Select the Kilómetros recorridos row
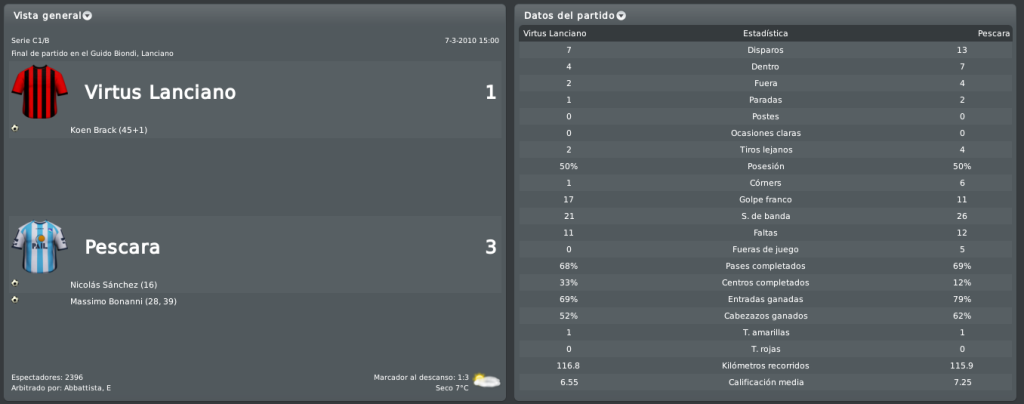 click(765, 365)
